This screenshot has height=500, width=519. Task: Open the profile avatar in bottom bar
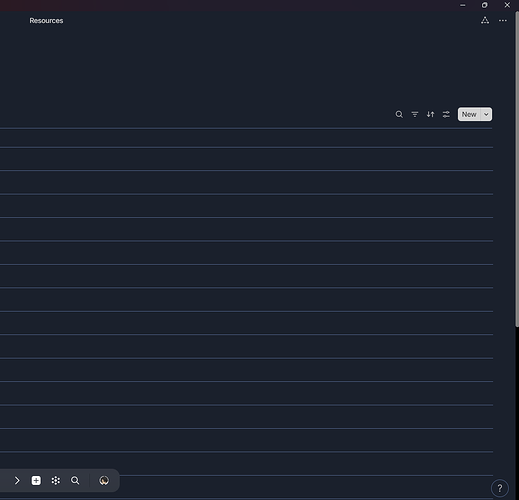tap(104, 480)
